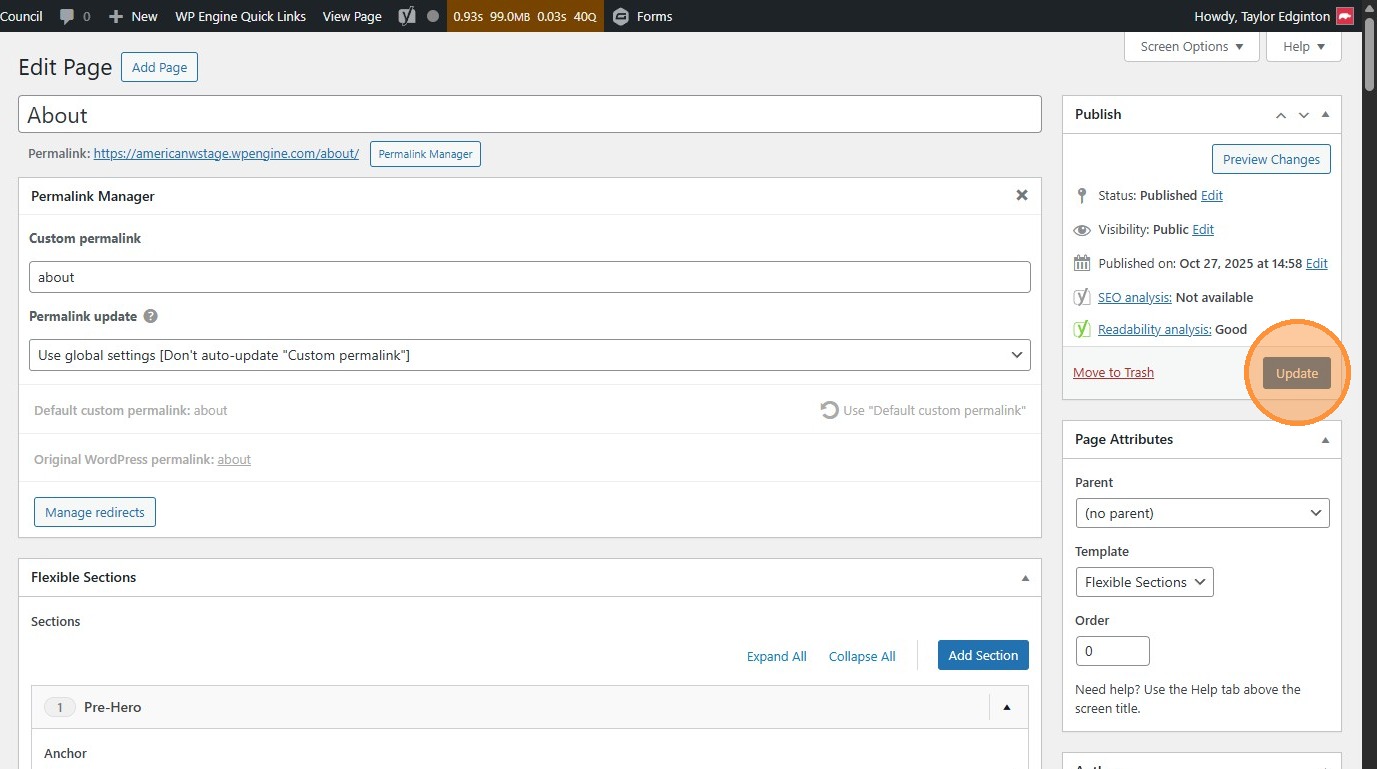Open the Template dropdown

1144,582
